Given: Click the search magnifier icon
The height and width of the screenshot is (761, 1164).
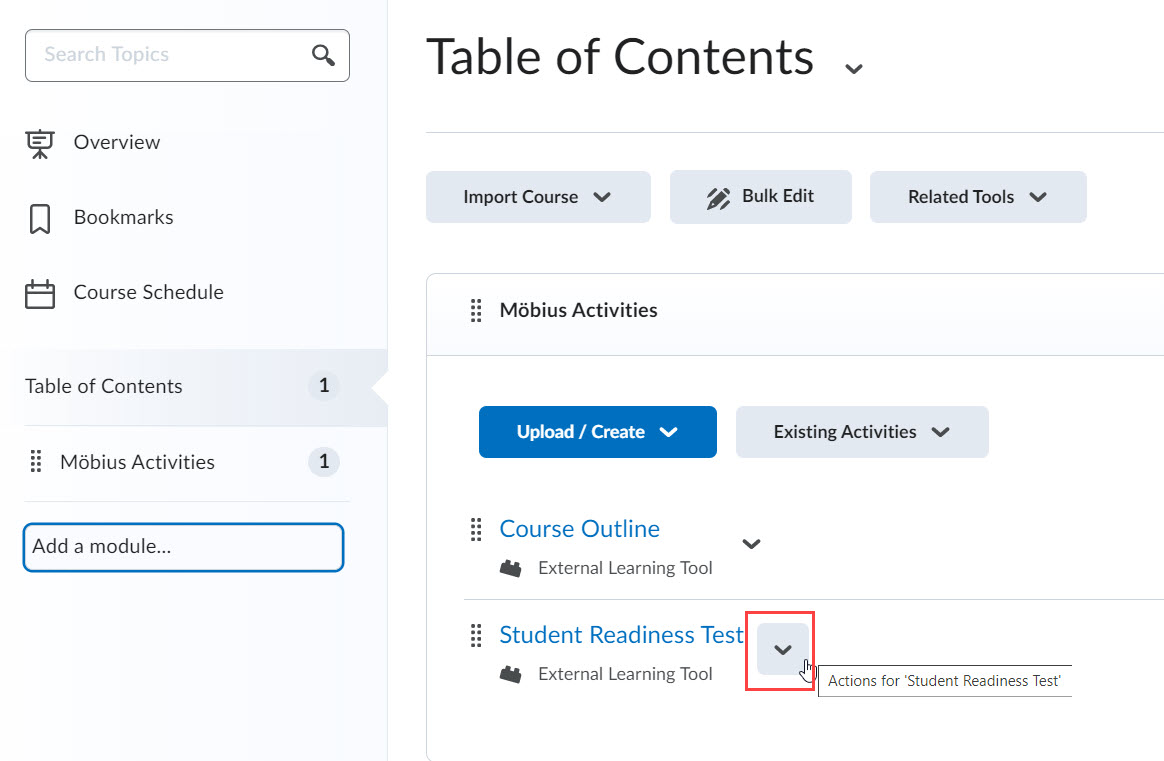Looking at the screenshot, I should [322, 55].
